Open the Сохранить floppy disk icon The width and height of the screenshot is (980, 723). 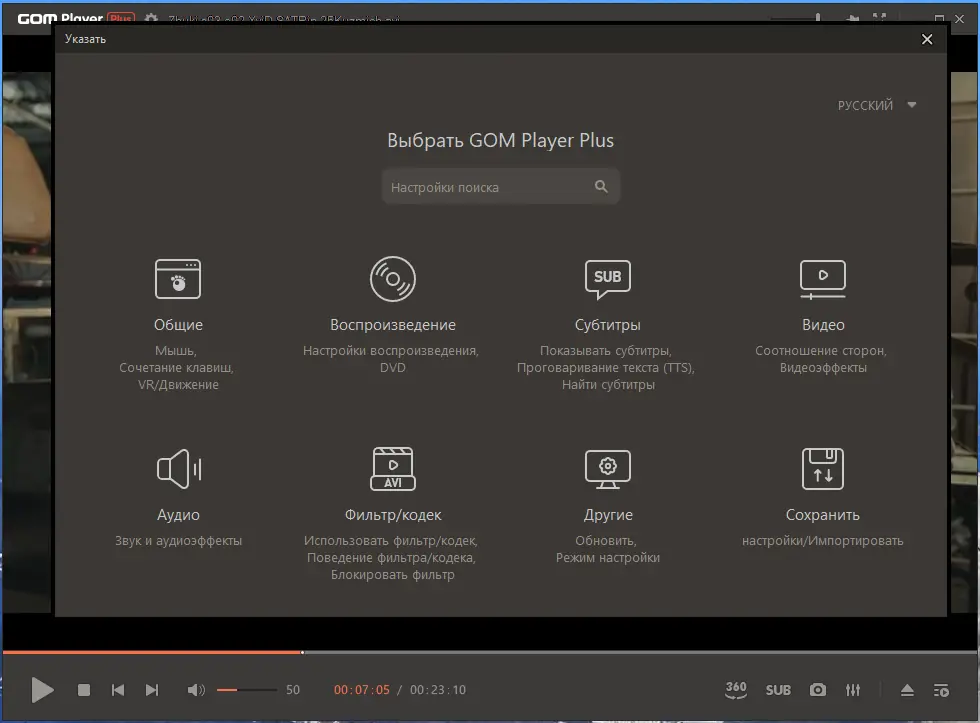[x=822, y=469]
